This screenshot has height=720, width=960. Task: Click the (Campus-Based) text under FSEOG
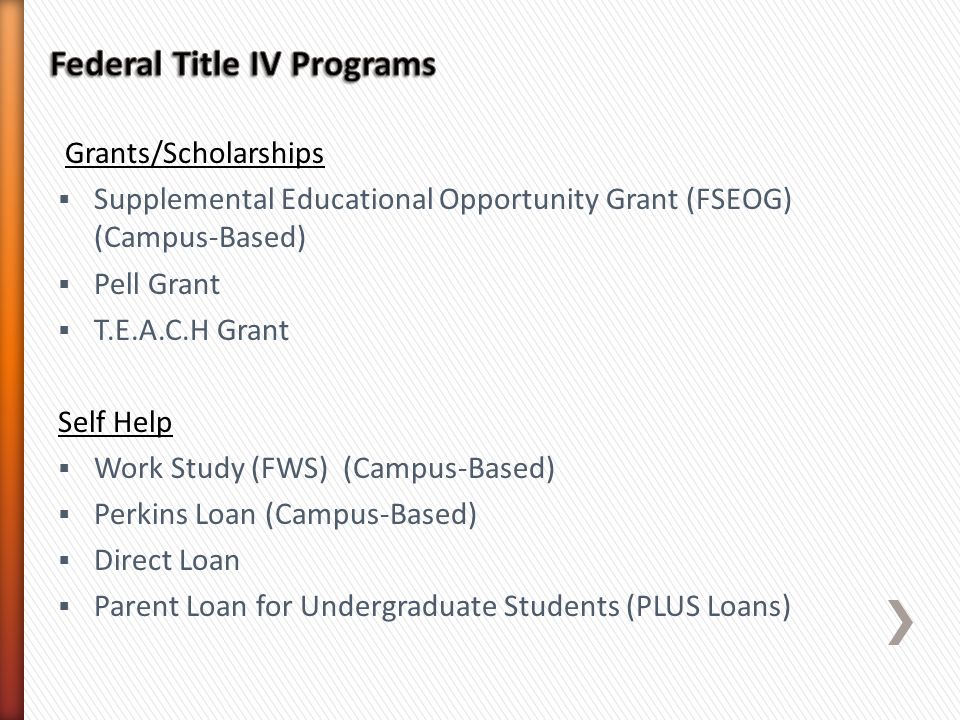coord(200,238)
